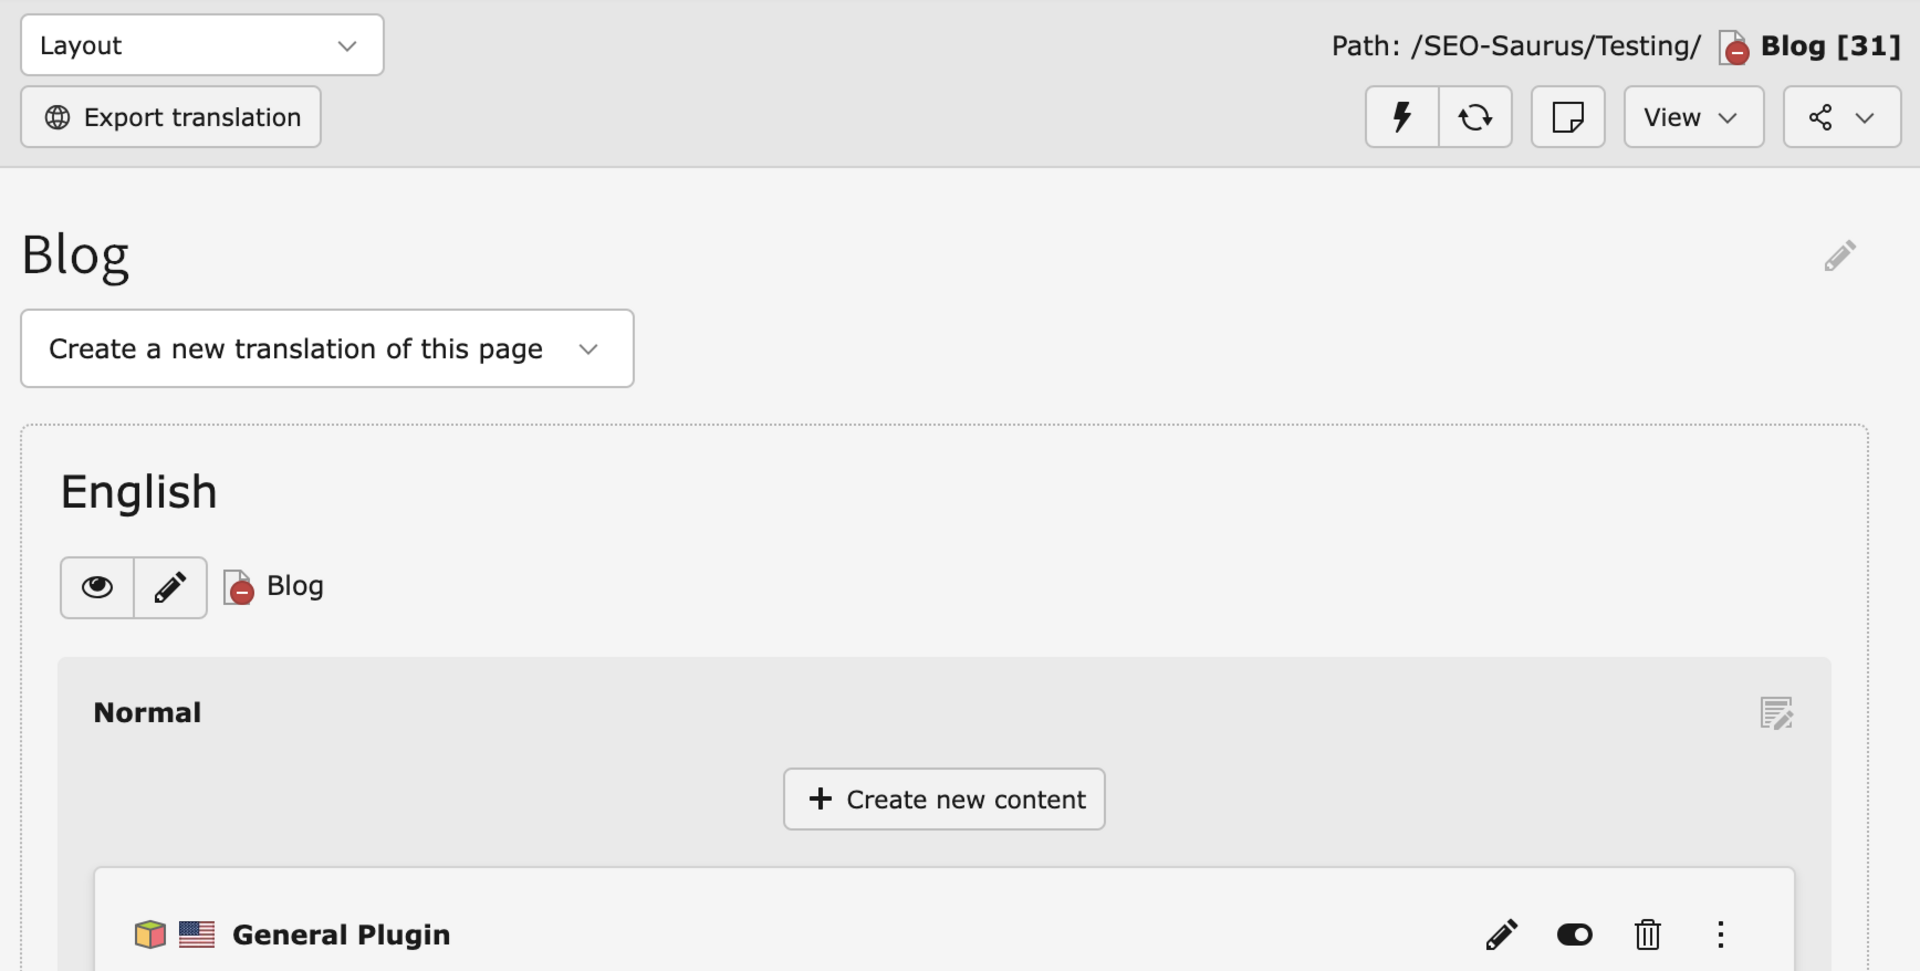
Task: Click the Blog page icon under English
Action: point(238,587)
